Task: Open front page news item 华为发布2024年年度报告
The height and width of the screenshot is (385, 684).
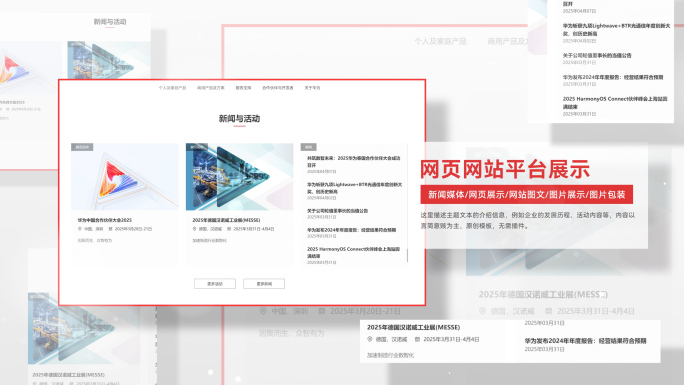Action: click(351, 230)
